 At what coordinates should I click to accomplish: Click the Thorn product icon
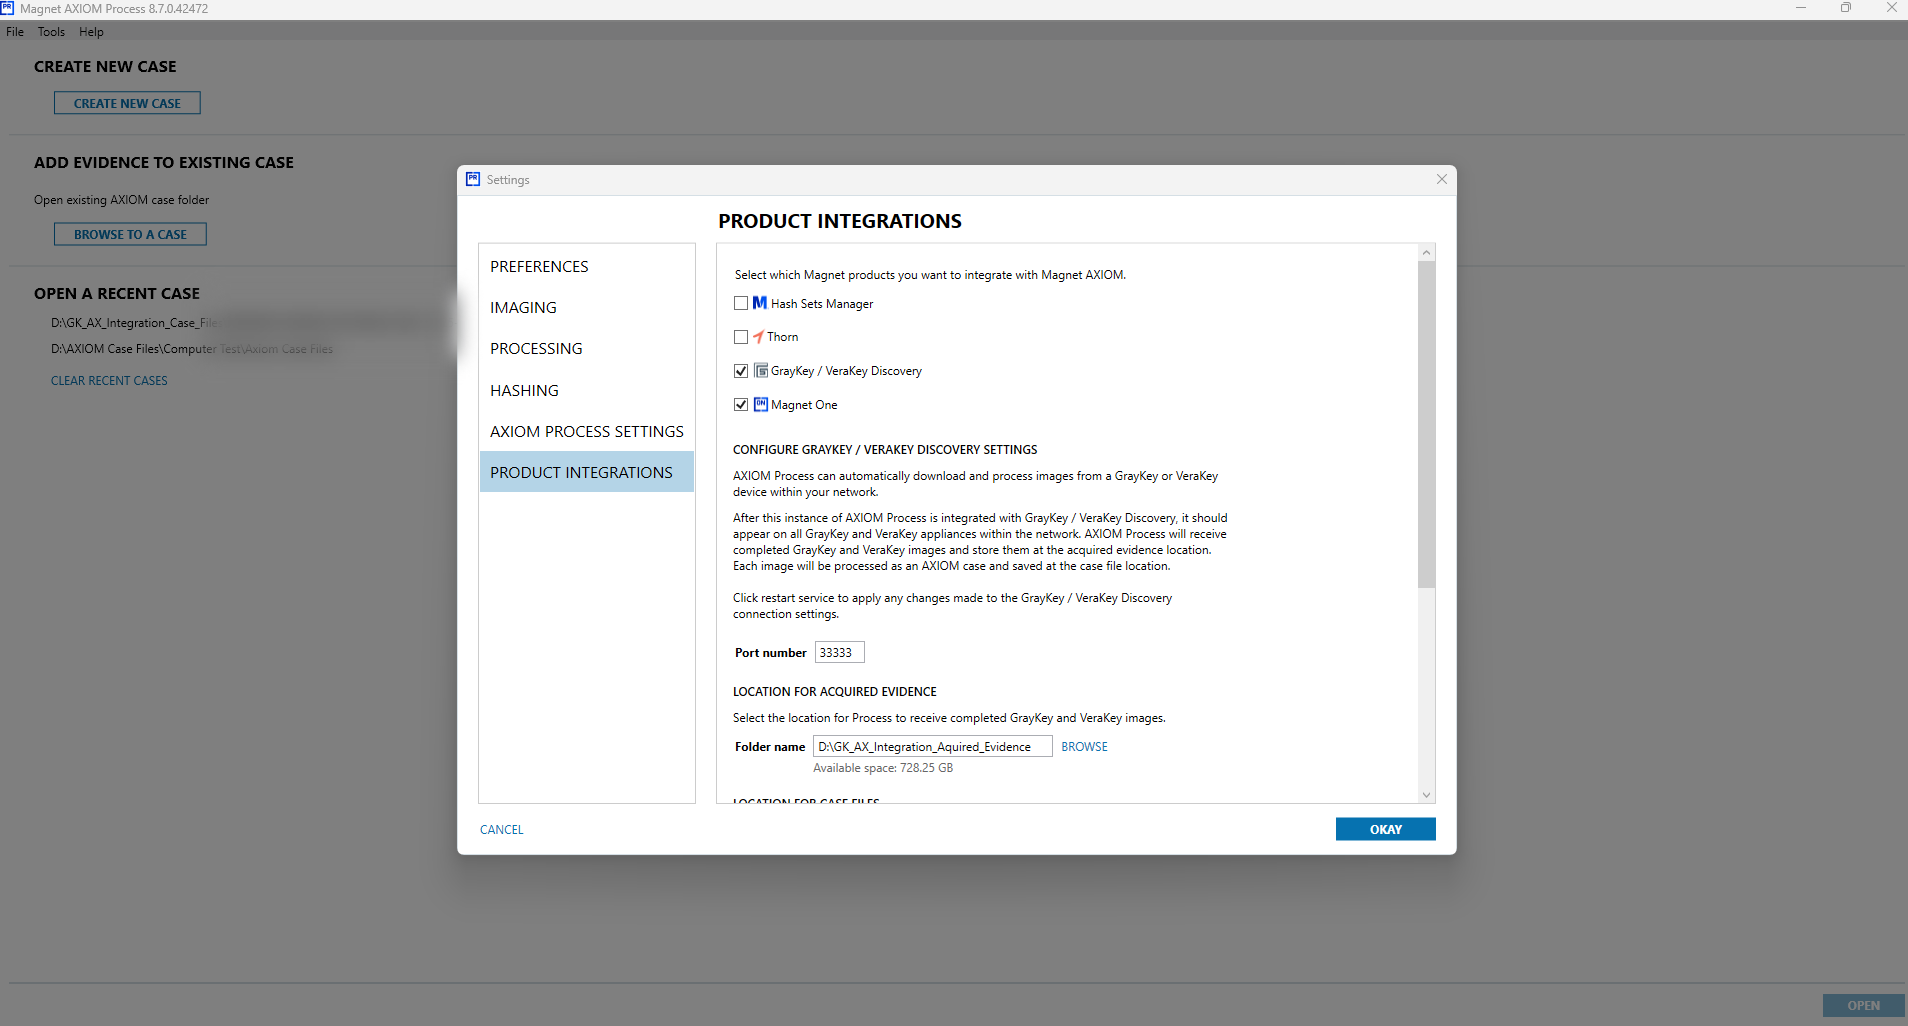(x=758, y=337)
